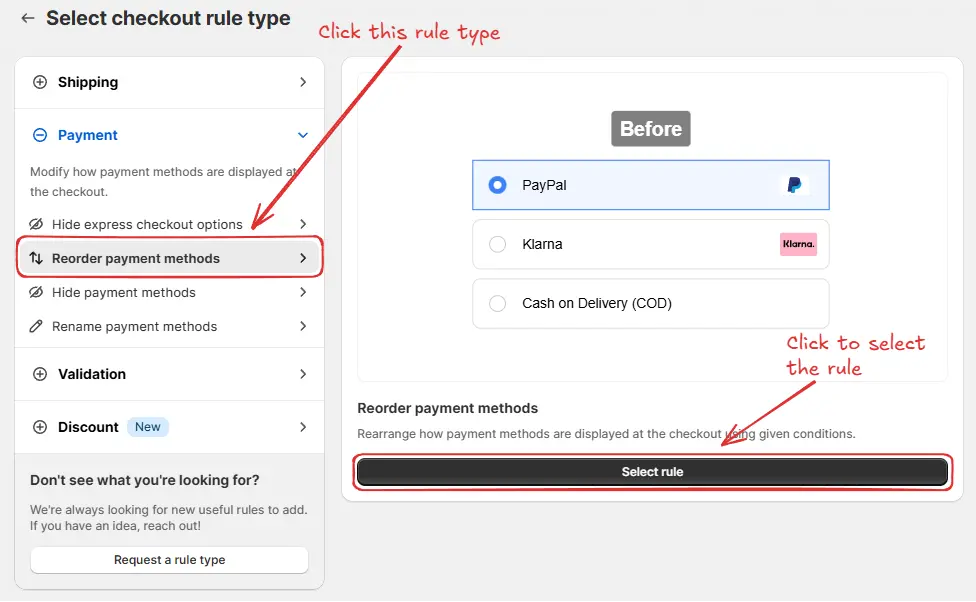Select the Hide payment methods rule

point(124,292)
